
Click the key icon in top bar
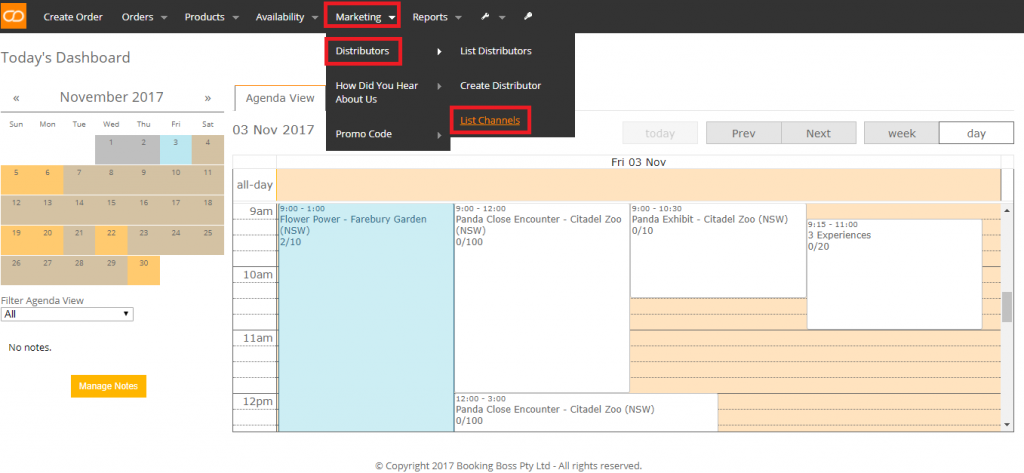tap(528, 17)
